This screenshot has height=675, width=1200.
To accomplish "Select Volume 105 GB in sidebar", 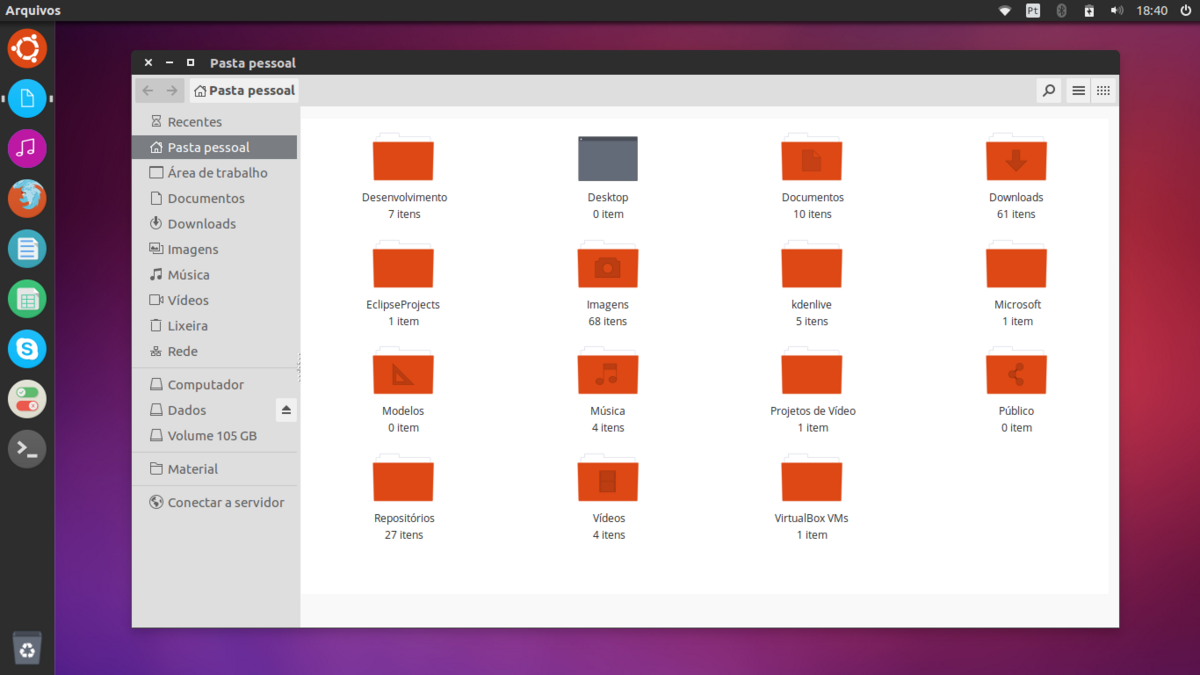I will pyautogui.click(x=214, y=435).
